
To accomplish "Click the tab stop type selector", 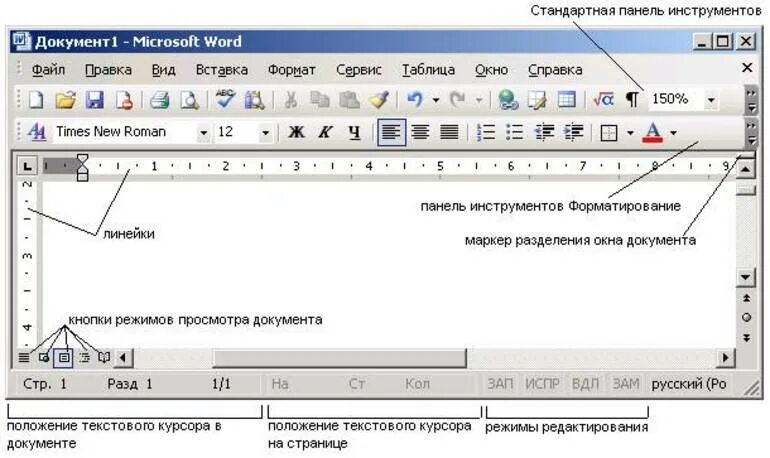I will [27, 166].
